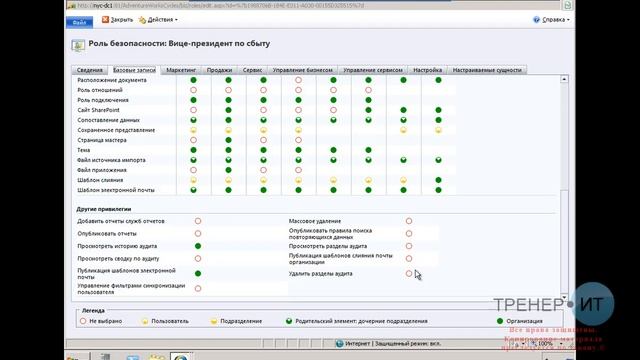Viewport: 640px width, 360px height.
Task: Click the Подразделение legend entry
Action: (236, 321)
